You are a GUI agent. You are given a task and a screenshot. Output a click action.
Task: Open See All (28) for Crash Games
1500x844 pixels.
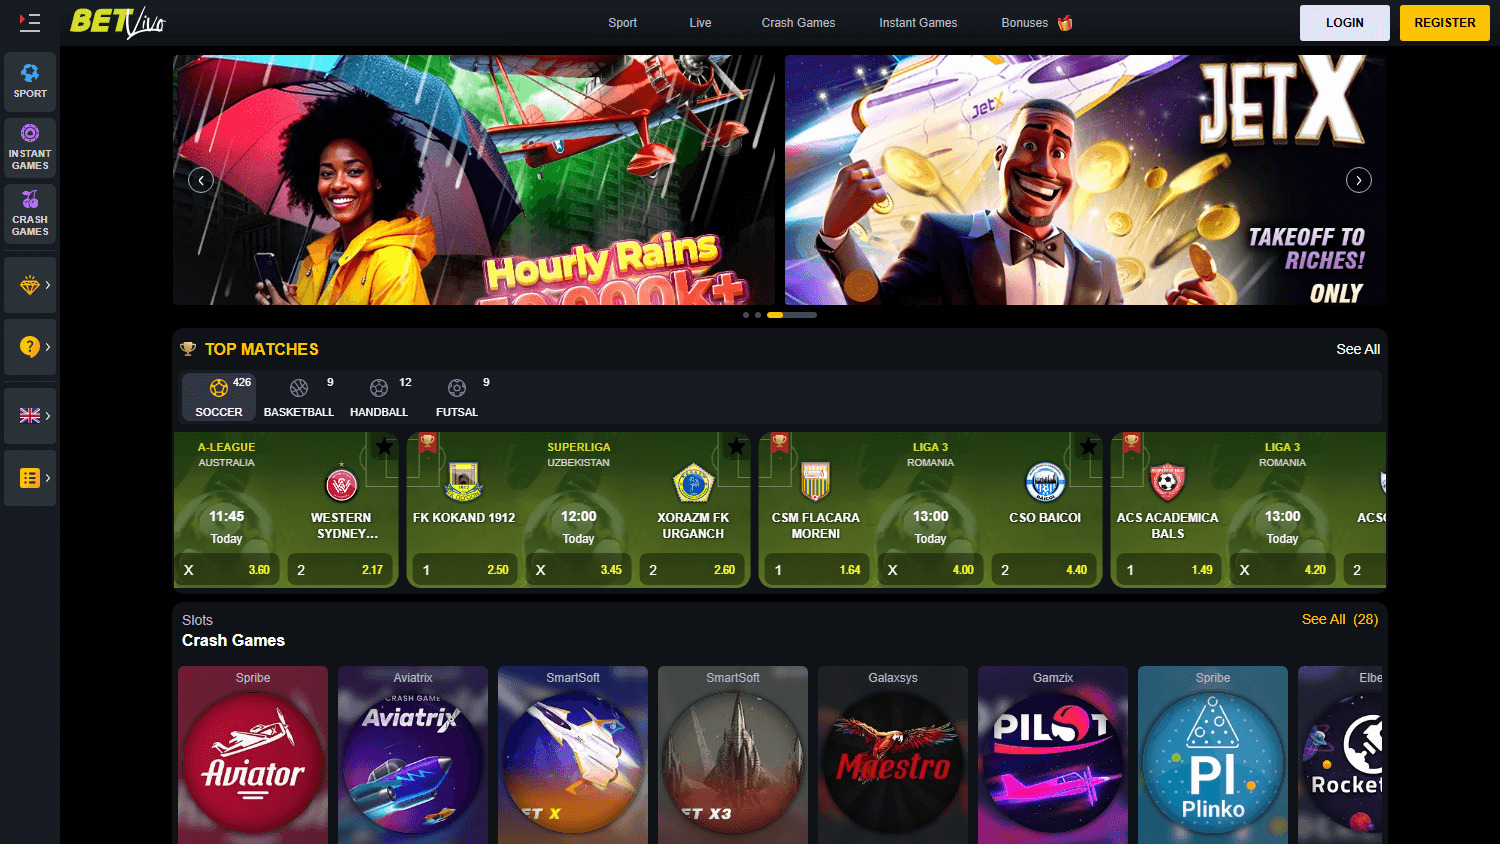pos(1340,619)
